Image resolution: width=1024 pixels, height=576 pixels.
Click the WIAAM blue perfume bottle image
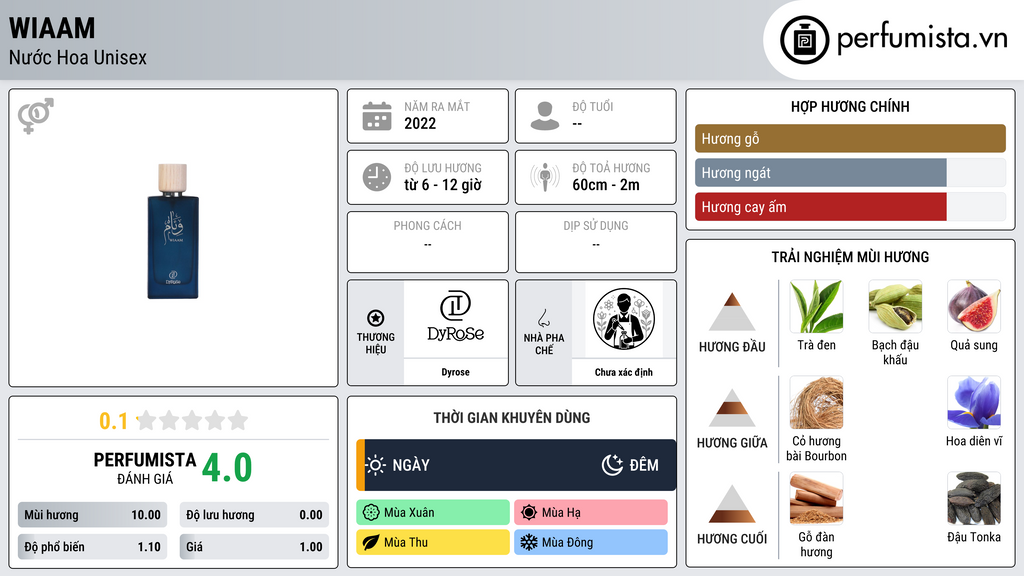173,232
